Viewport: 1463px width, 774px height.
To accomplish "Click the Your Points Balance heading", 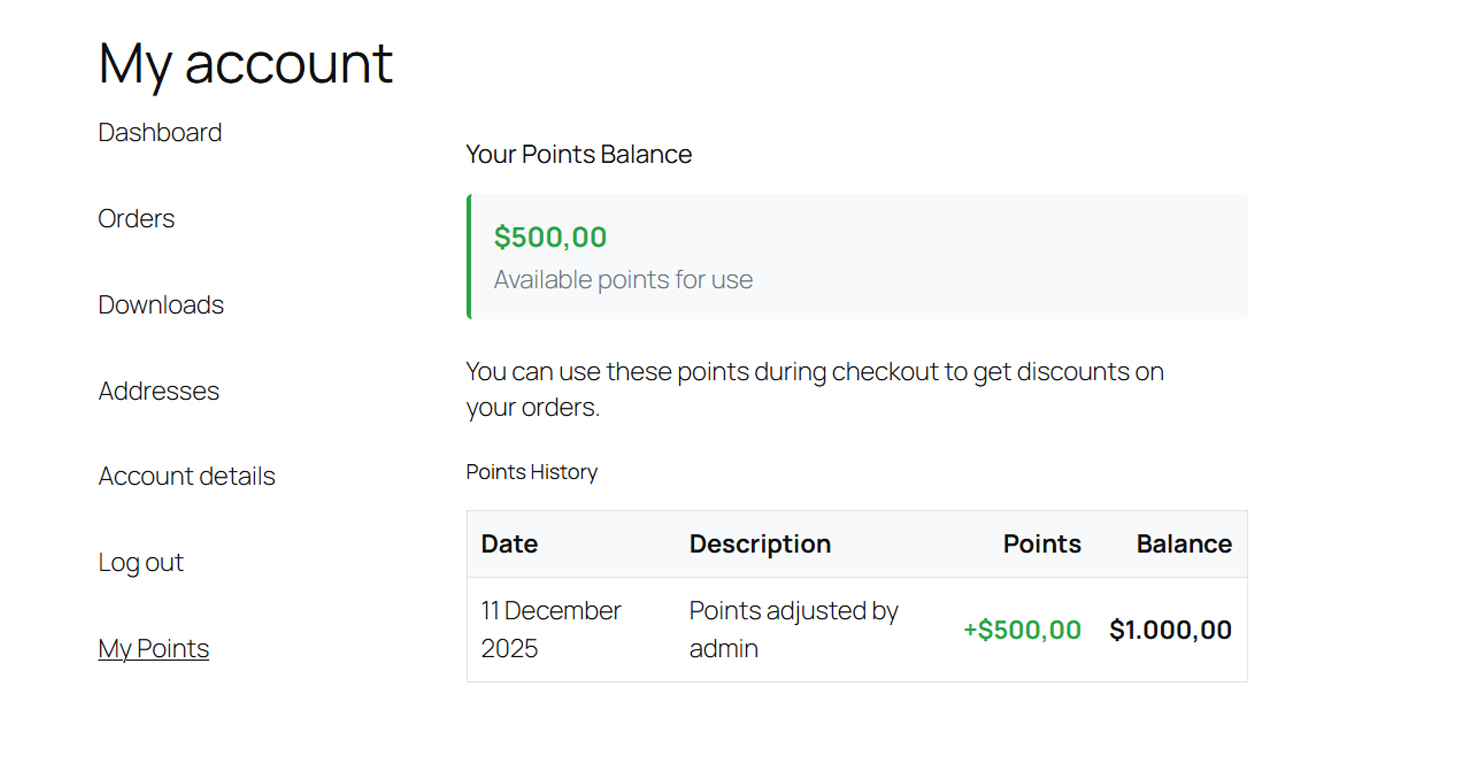I will 578,154.
